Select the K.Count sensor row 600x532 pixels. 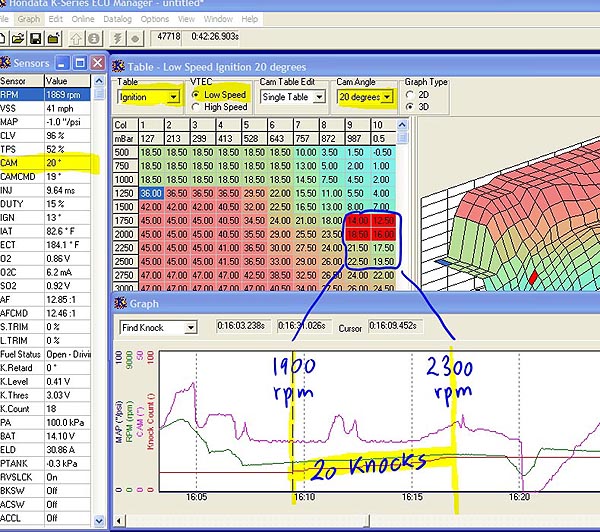pos(45,409)
